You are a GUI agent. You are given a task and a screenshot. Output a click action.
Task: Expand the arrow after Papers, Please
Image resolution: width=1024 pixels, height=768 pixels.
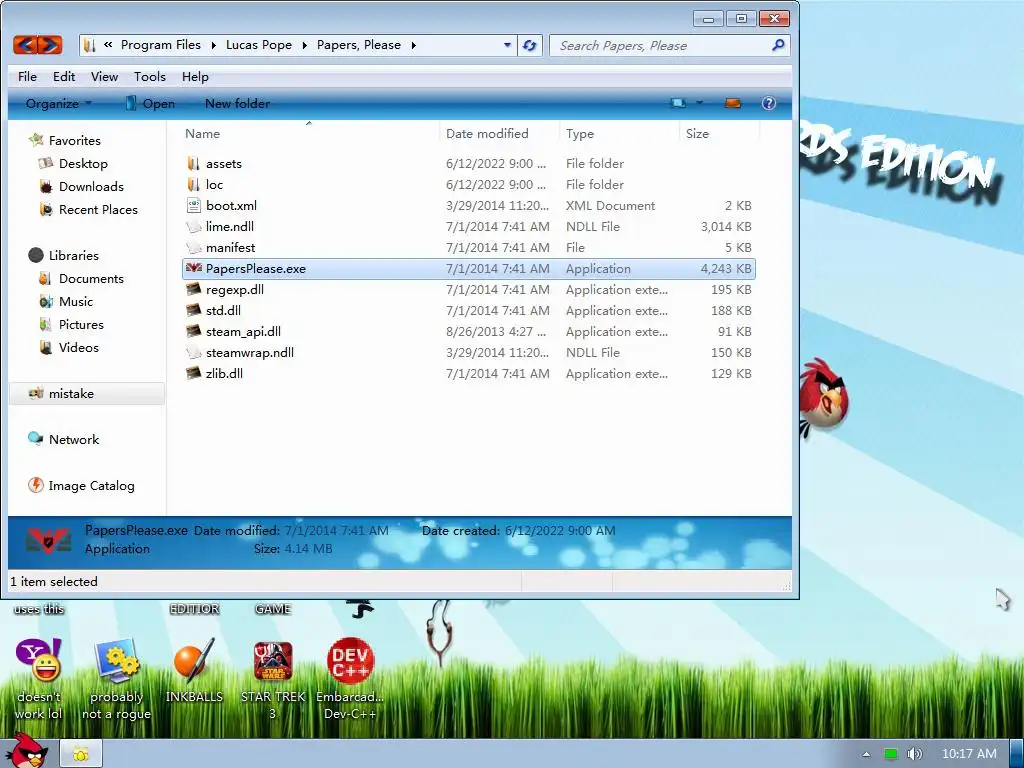pyautogui.click(x=413, y=45)
